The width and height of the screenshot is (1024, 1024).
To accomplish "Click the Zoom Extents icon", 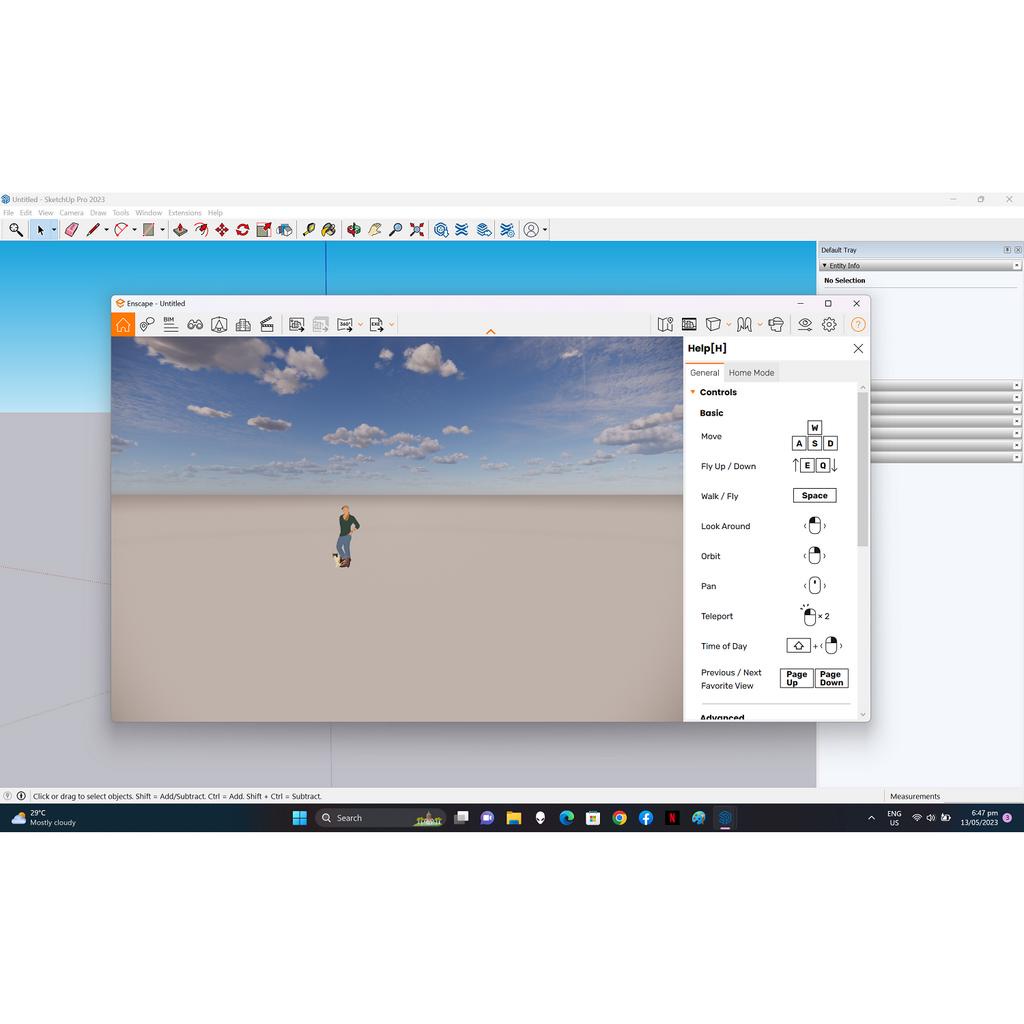I will 417,230.
